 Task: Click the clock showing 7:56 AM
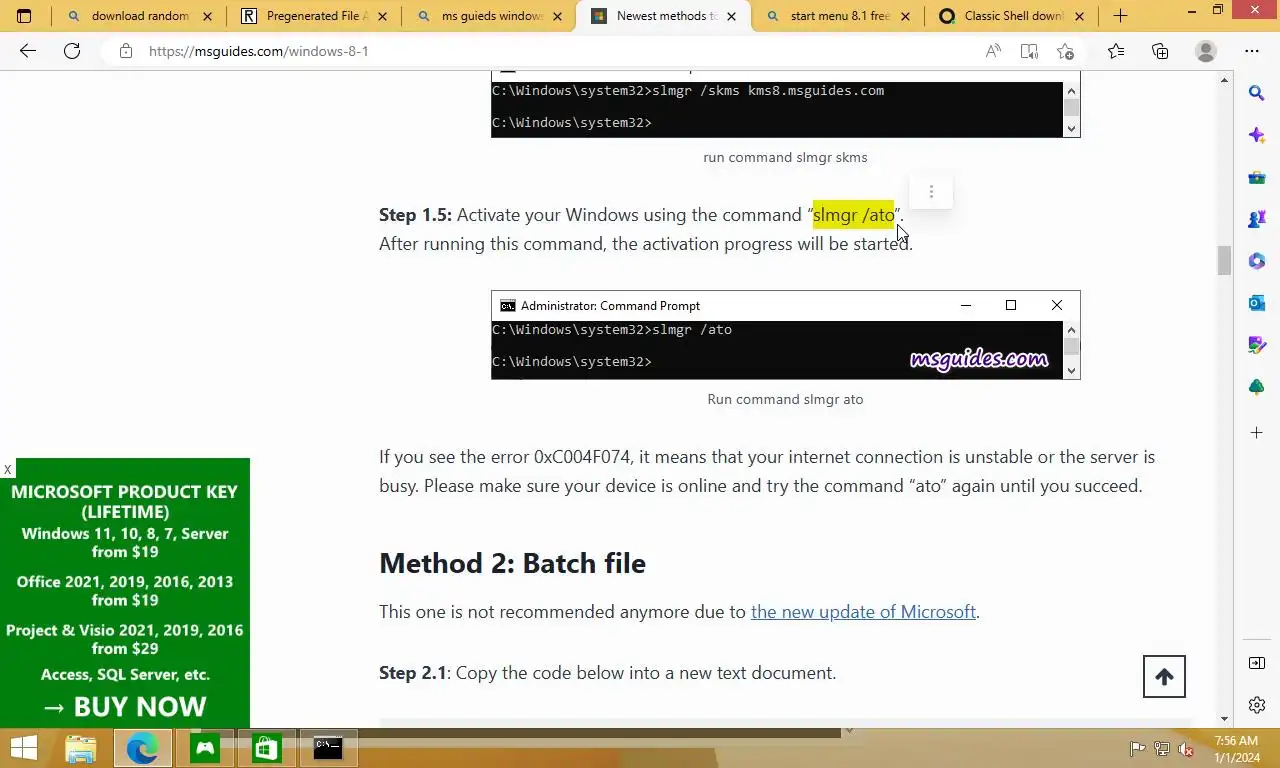pyautogui.click(x=1235, y=741)
